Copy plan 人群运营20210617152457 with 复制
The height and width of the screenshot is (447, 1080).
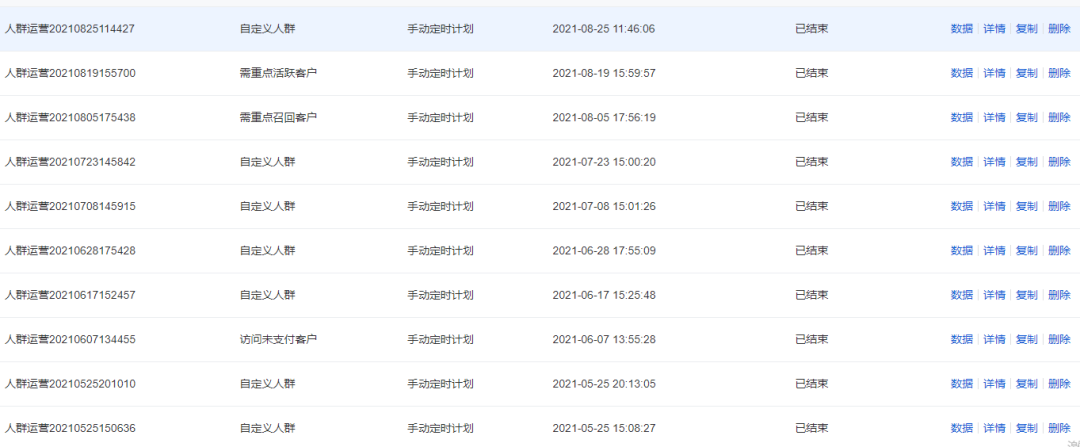pos(1026,295)
